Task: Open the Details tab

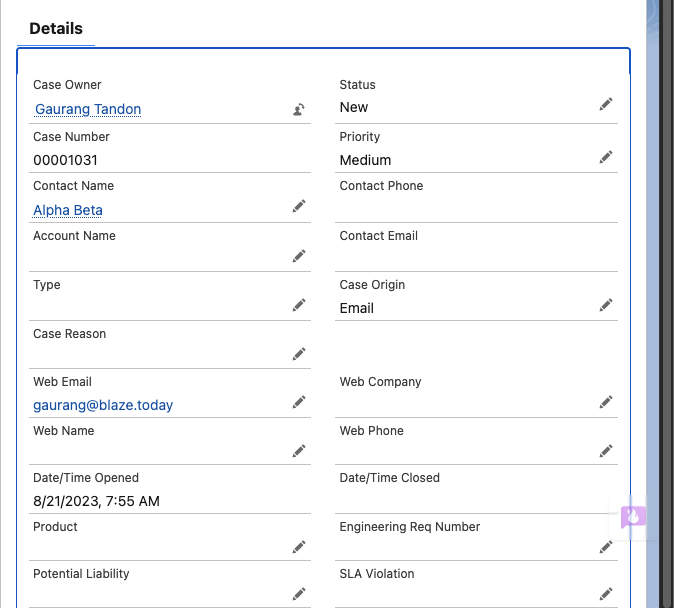Action: 56,29
